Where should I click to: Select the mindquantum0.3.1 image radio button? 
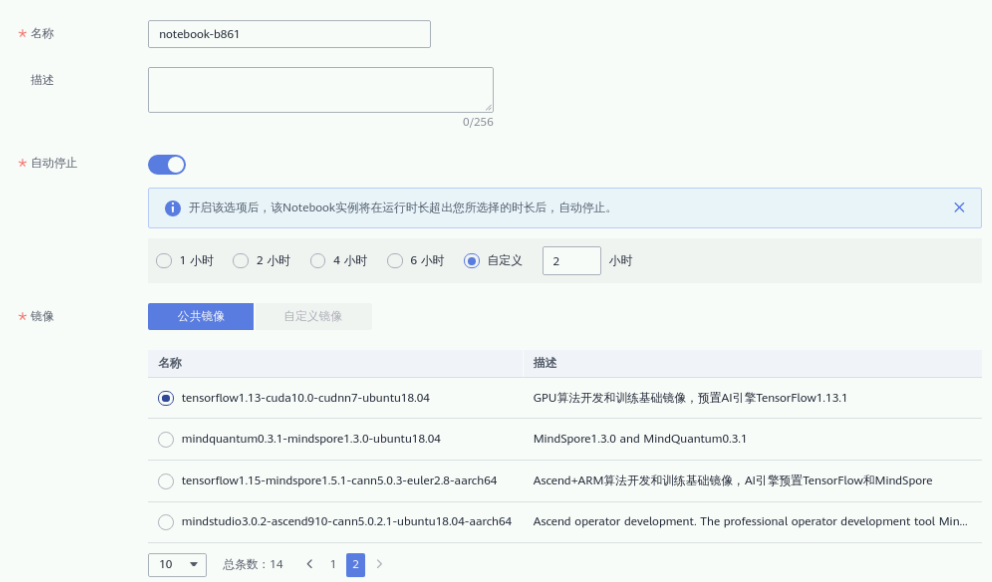tap(166, 439)
